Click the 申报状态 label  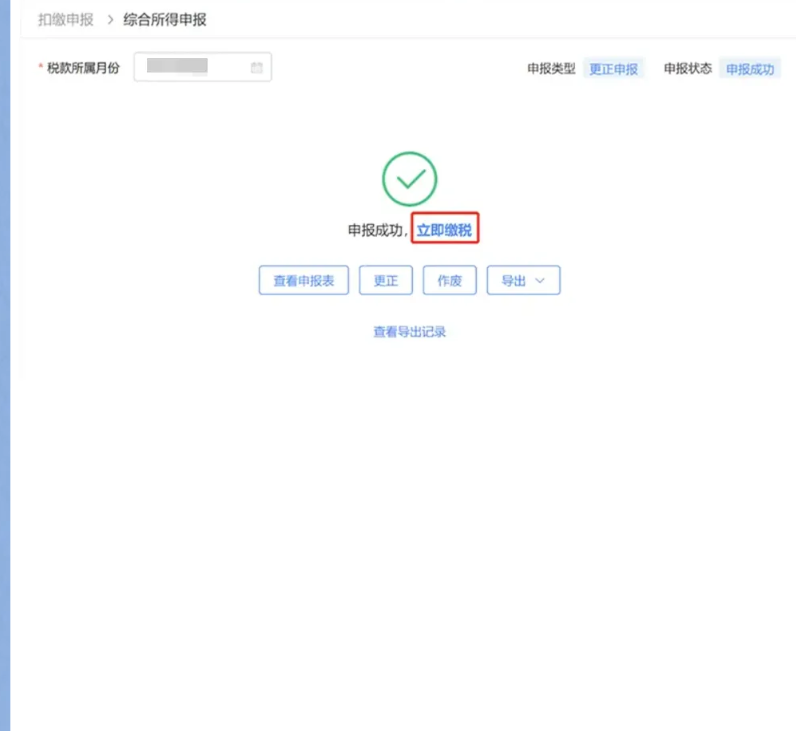click(688, 69)
